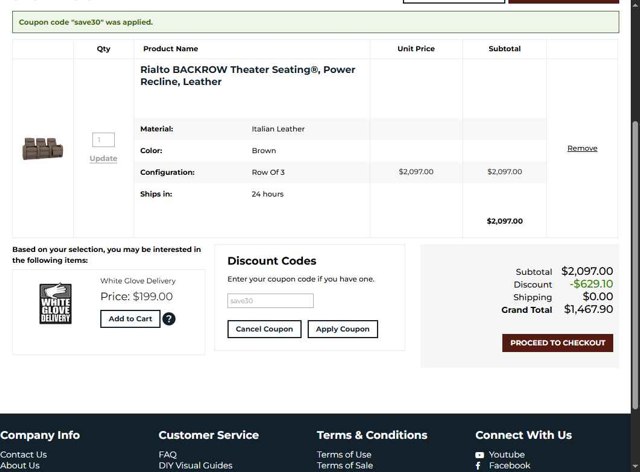Click the Unit Price column header
This screenshot has width=640, height=472.
point(416,49)
